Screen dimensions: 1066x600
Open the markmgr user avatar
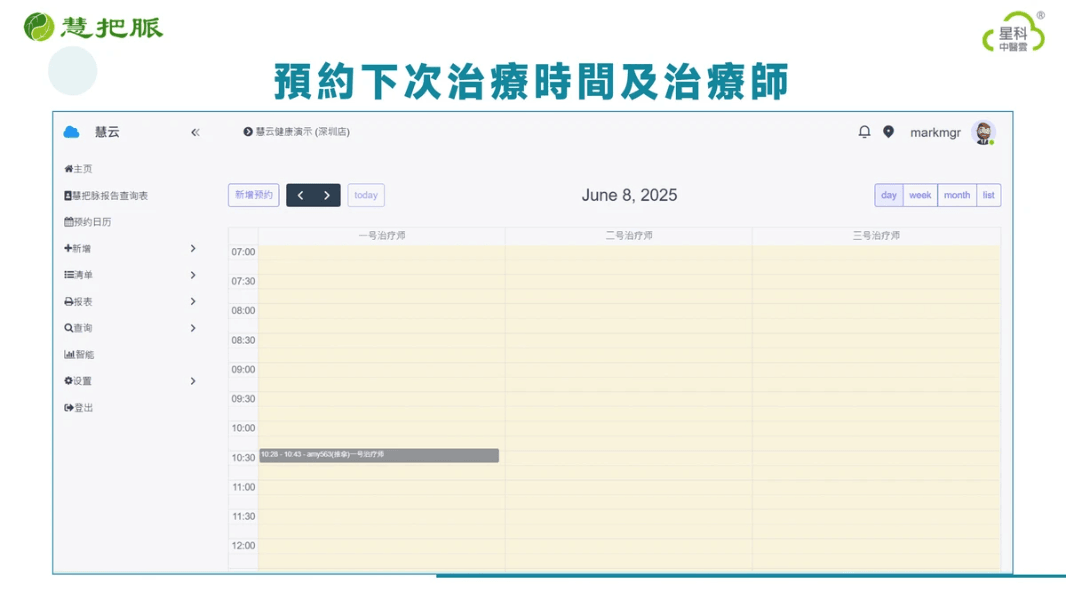pyautogui.click(x=983, y=133)
